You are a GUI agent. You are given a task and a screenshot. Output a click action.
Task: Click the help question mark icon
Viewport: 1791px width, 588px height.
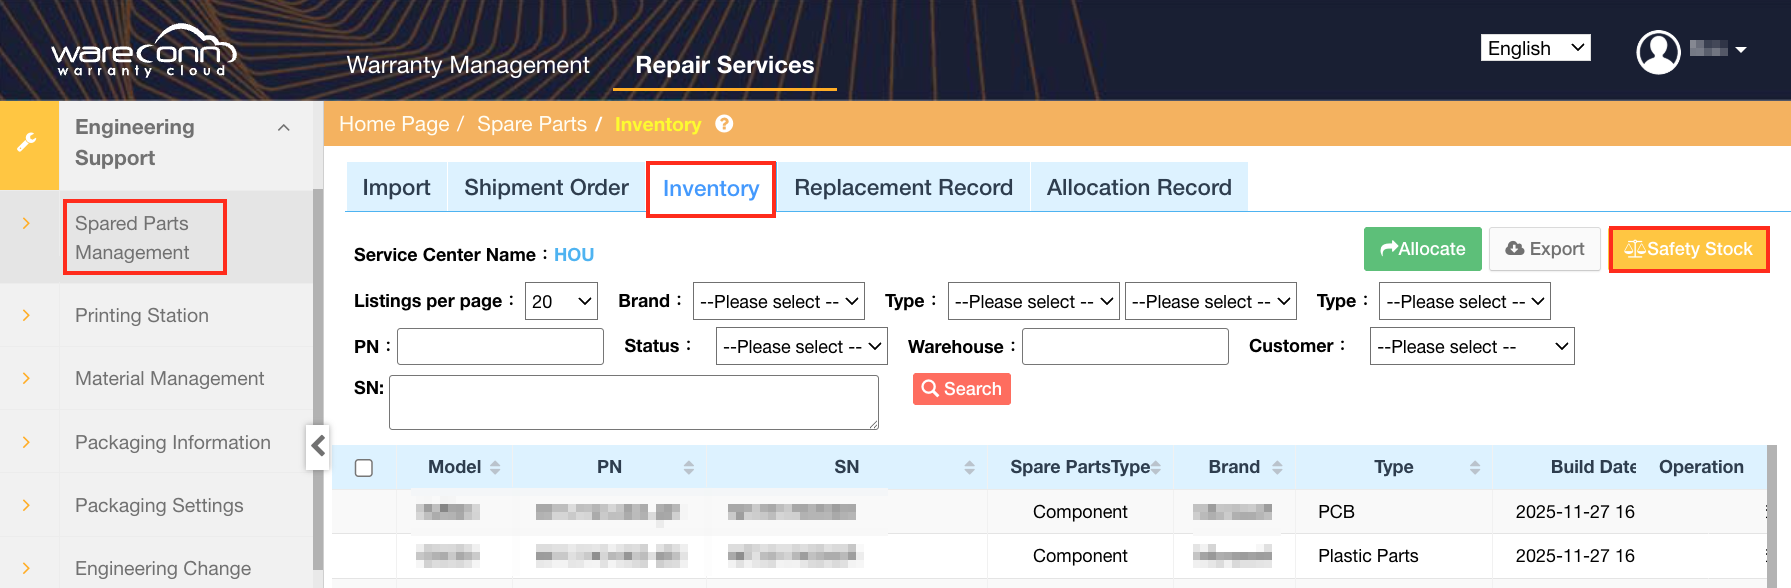click(x=724, y=124)
